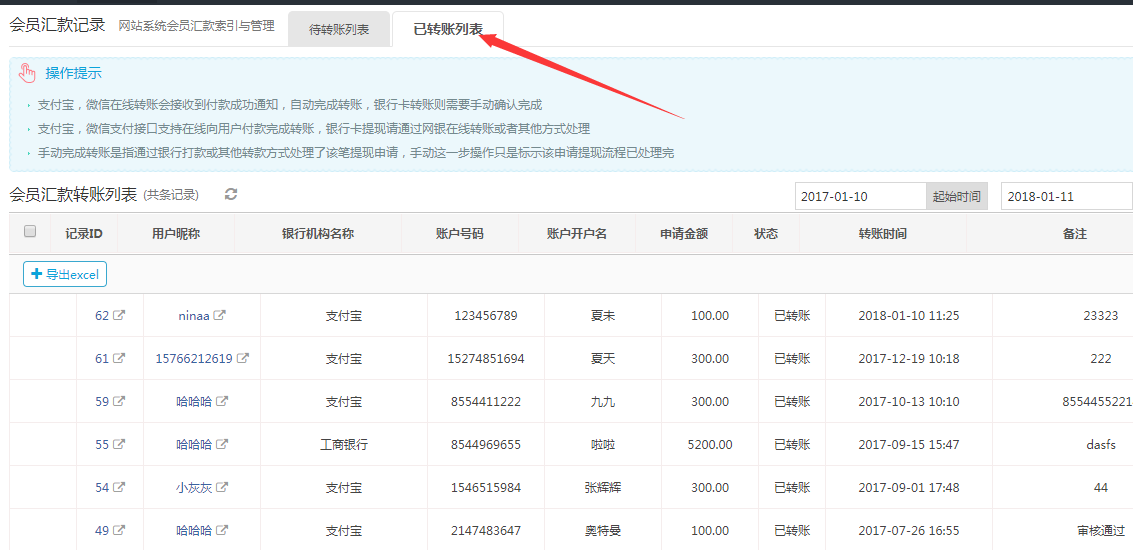This screenshot has height=550, width=1133.
Task: Click the hand icon beside 操作提示
Action: [27, 73]
